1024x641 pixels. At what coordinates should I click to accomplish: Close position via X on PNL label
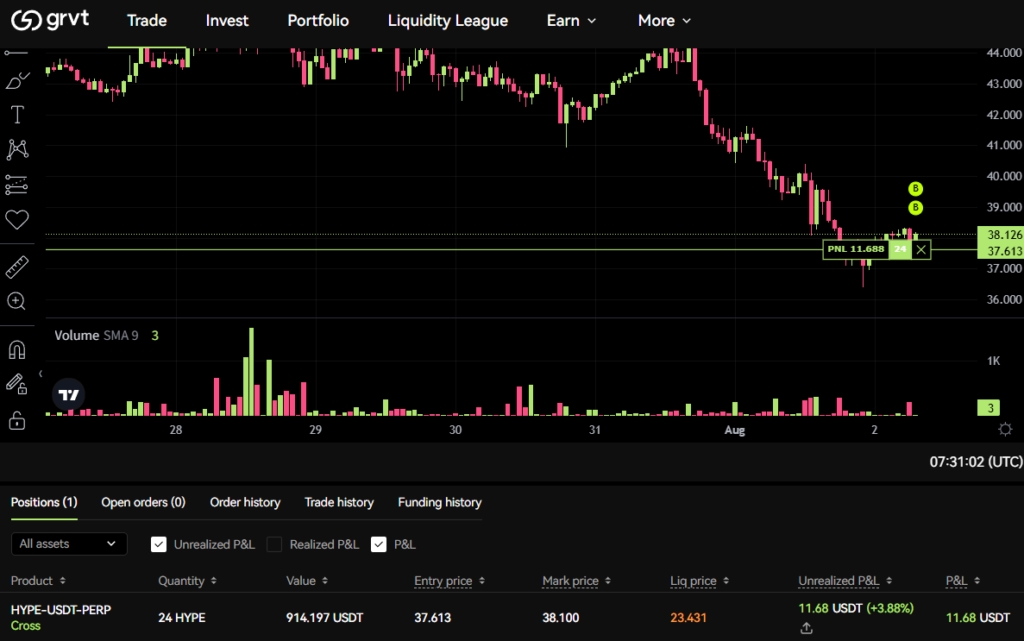point(921,249)
